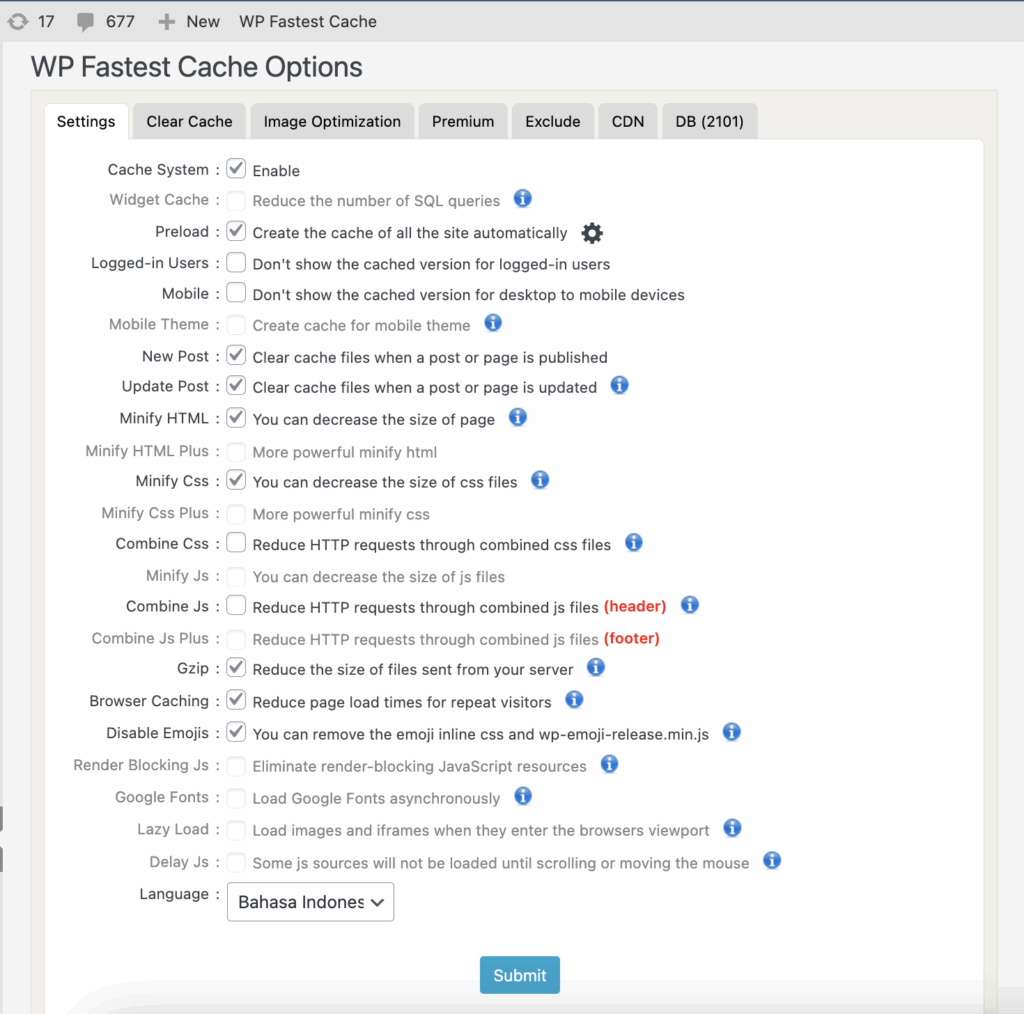Click the info icon beside Widget Cache
Image resolution: width=1024 pixels, height=1014 pixels.
522,199
